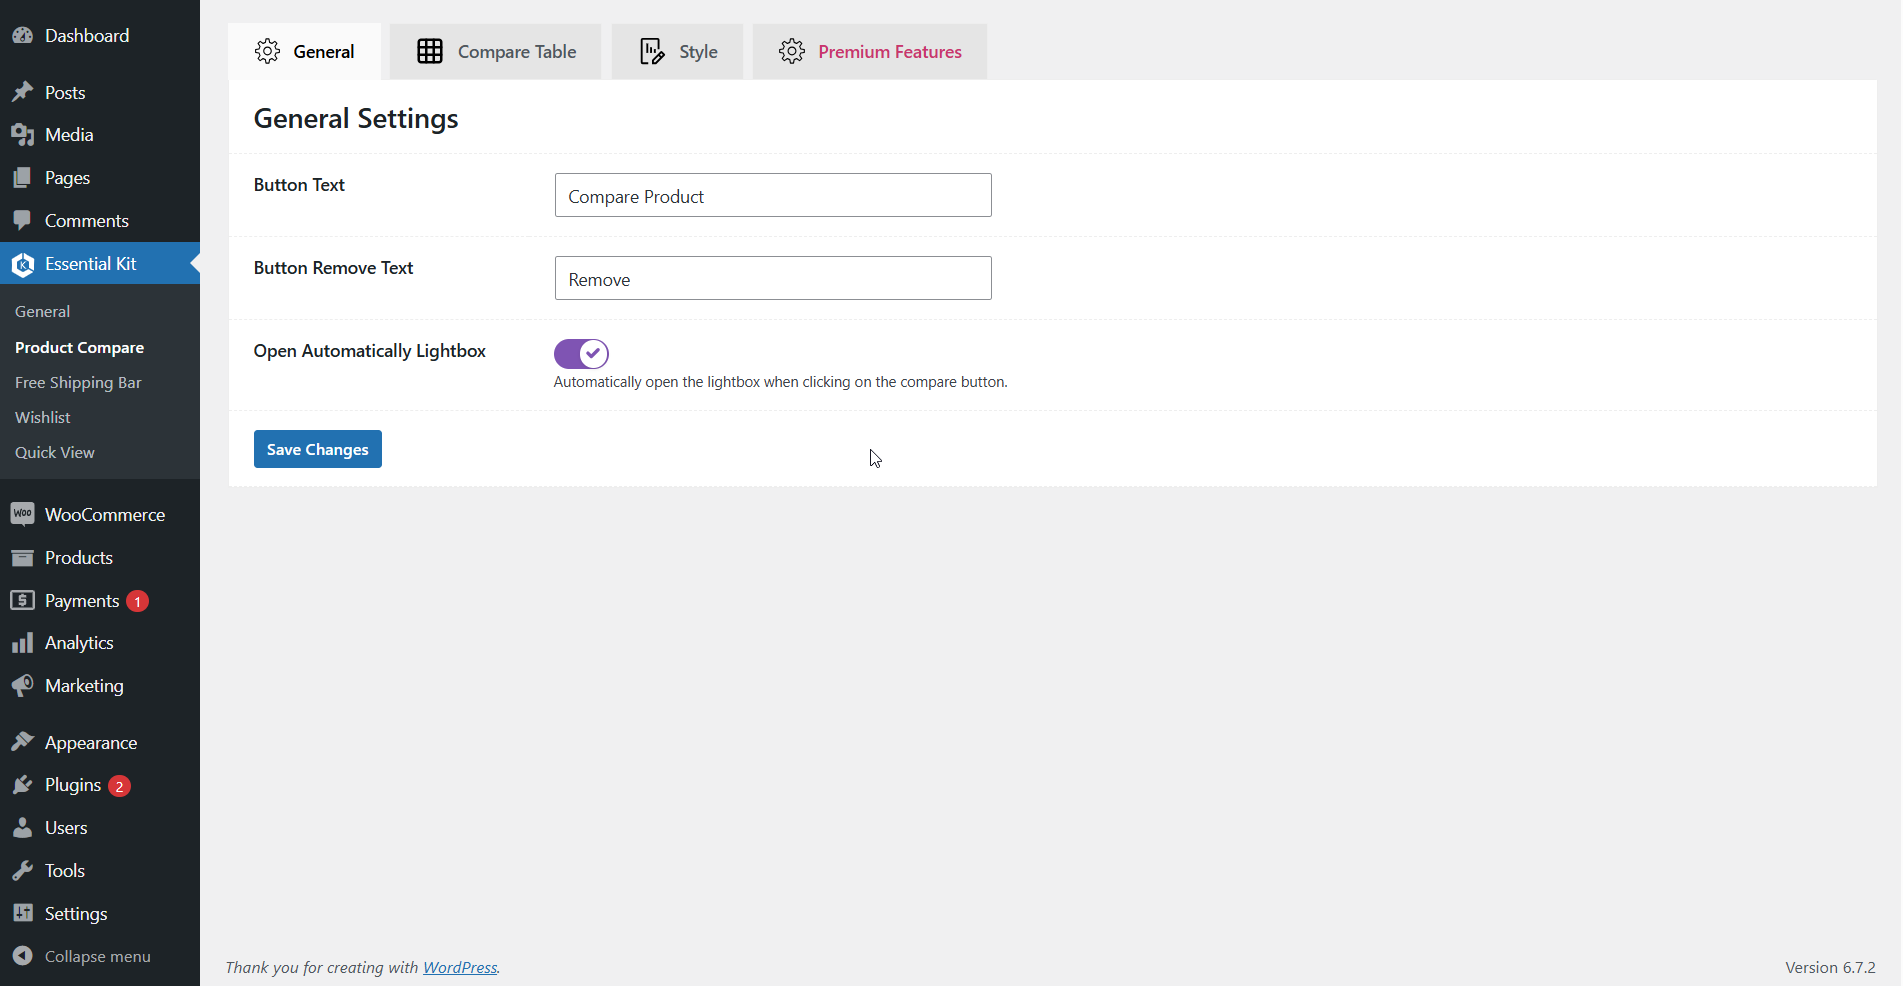
Task: Switch to the Compare Table tab
Action: (496, 52)
